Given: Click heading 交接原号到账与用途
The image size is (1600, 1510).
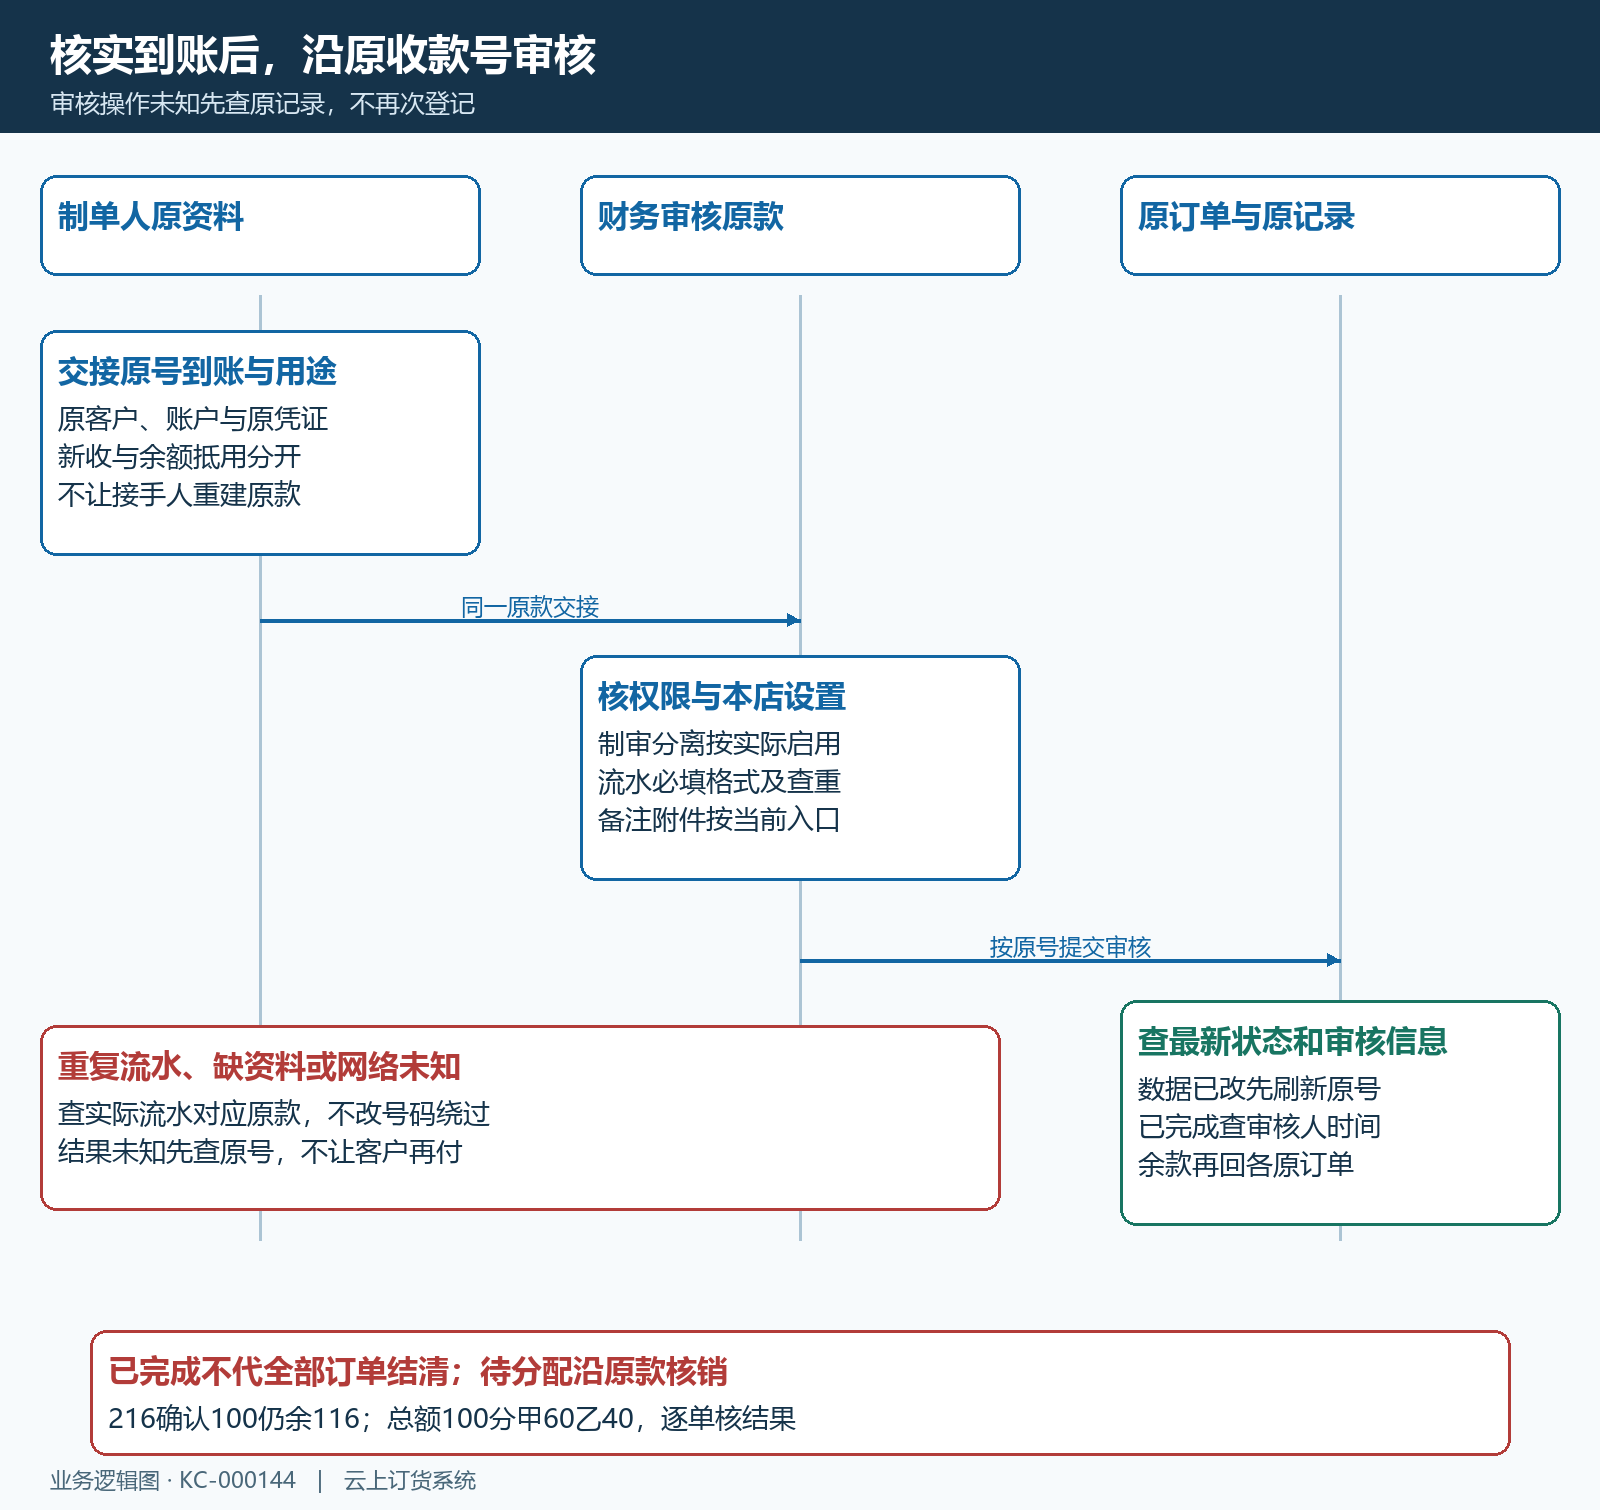Looking at the screenshot, I should (x=197, y=372).
